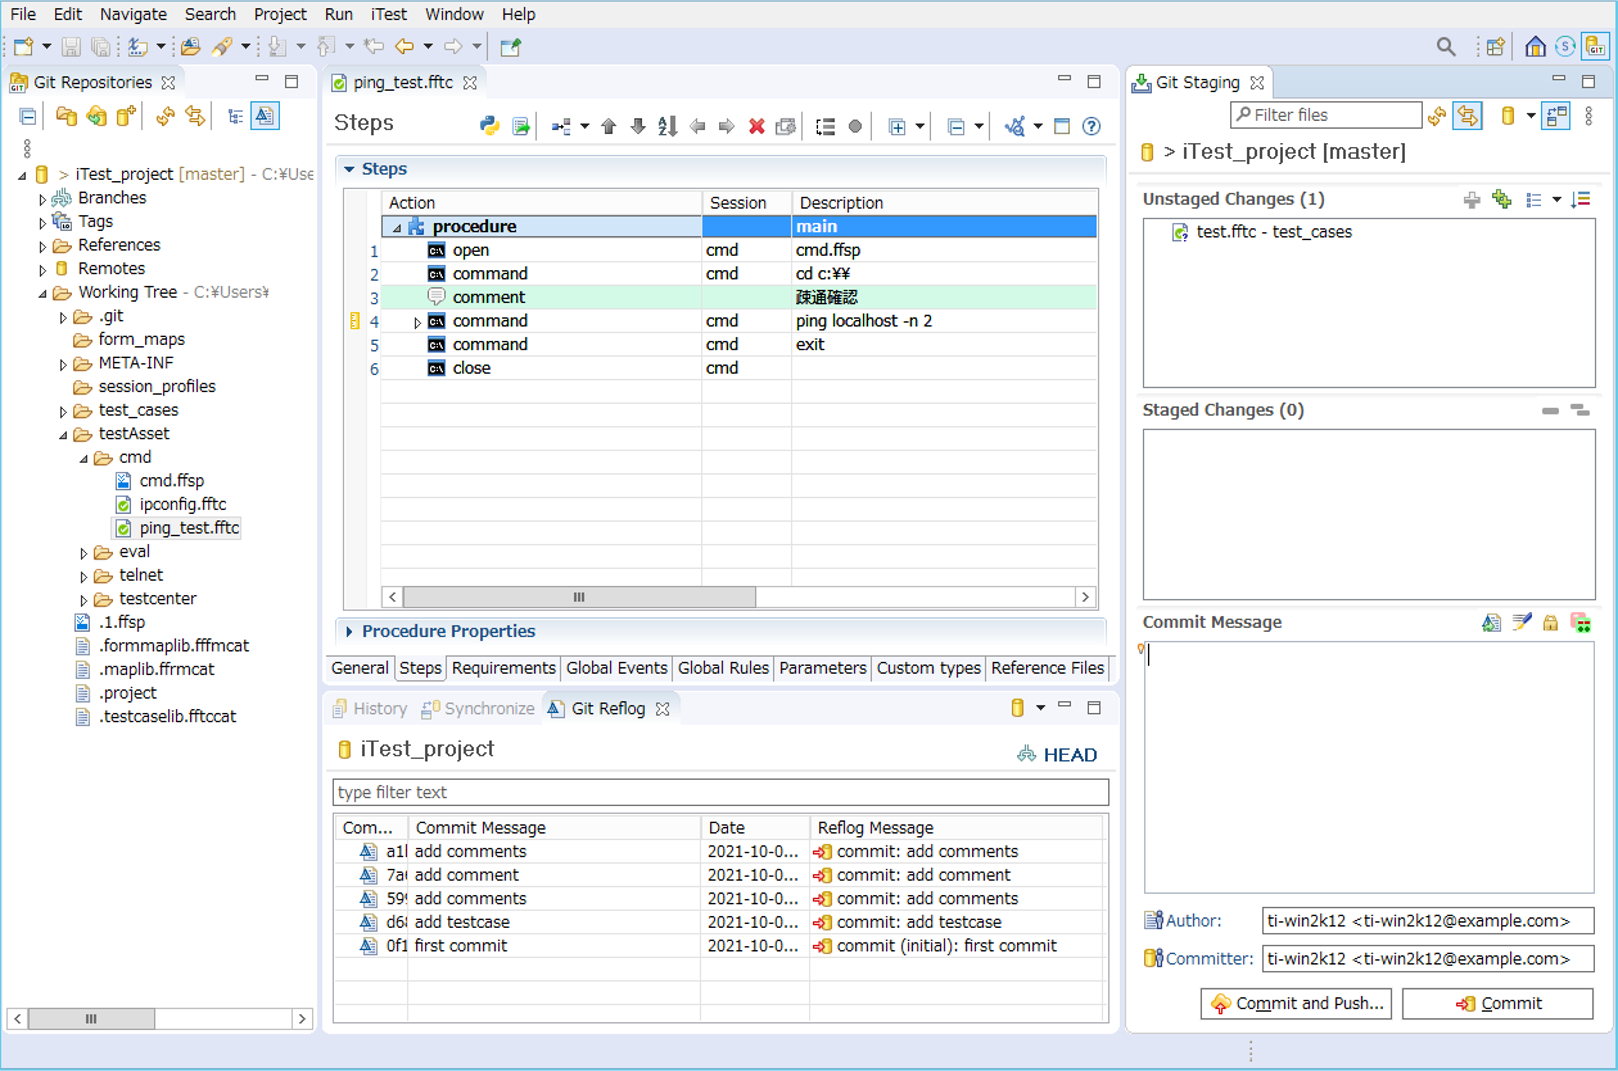This screenshot has height=1071, width=1618.
Task: Click the move step up arrow icon
Action: 608,126
